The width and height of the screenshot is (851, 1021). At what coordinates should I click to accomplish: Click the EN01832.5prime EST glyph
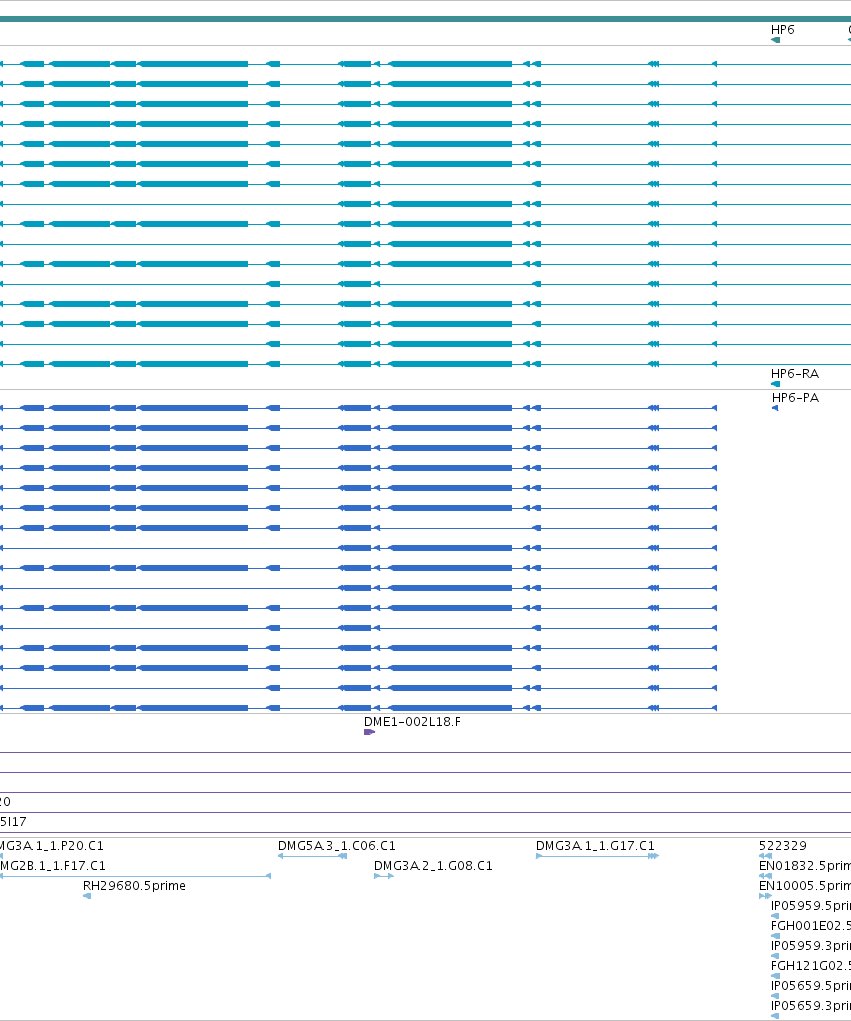pyautogui.click(x=765, y=876)
